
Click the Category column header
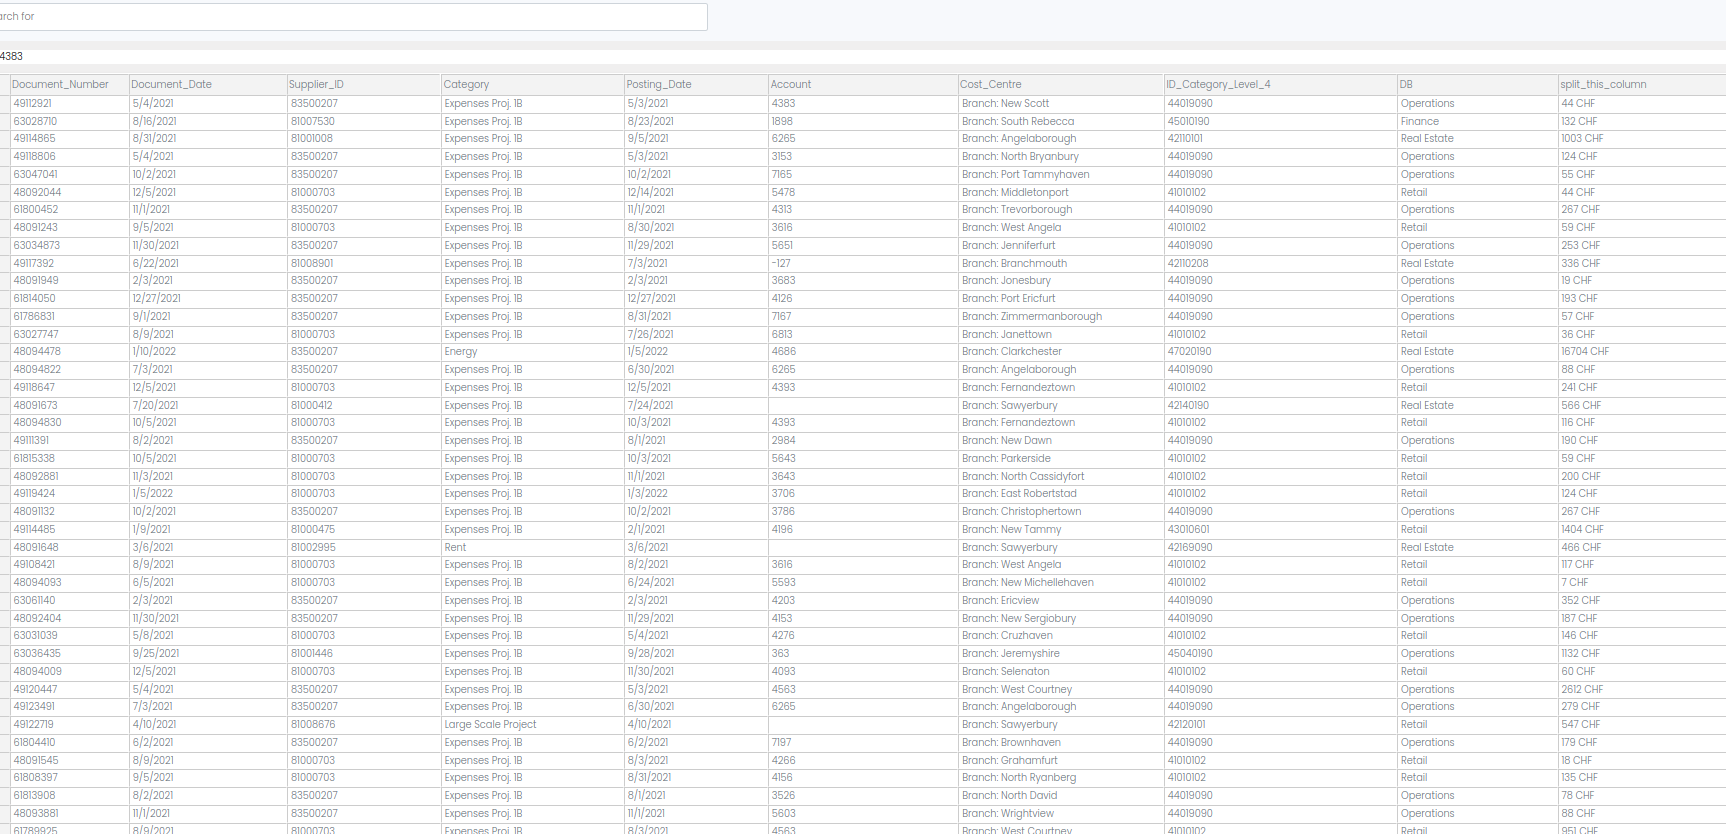point(467,85)
